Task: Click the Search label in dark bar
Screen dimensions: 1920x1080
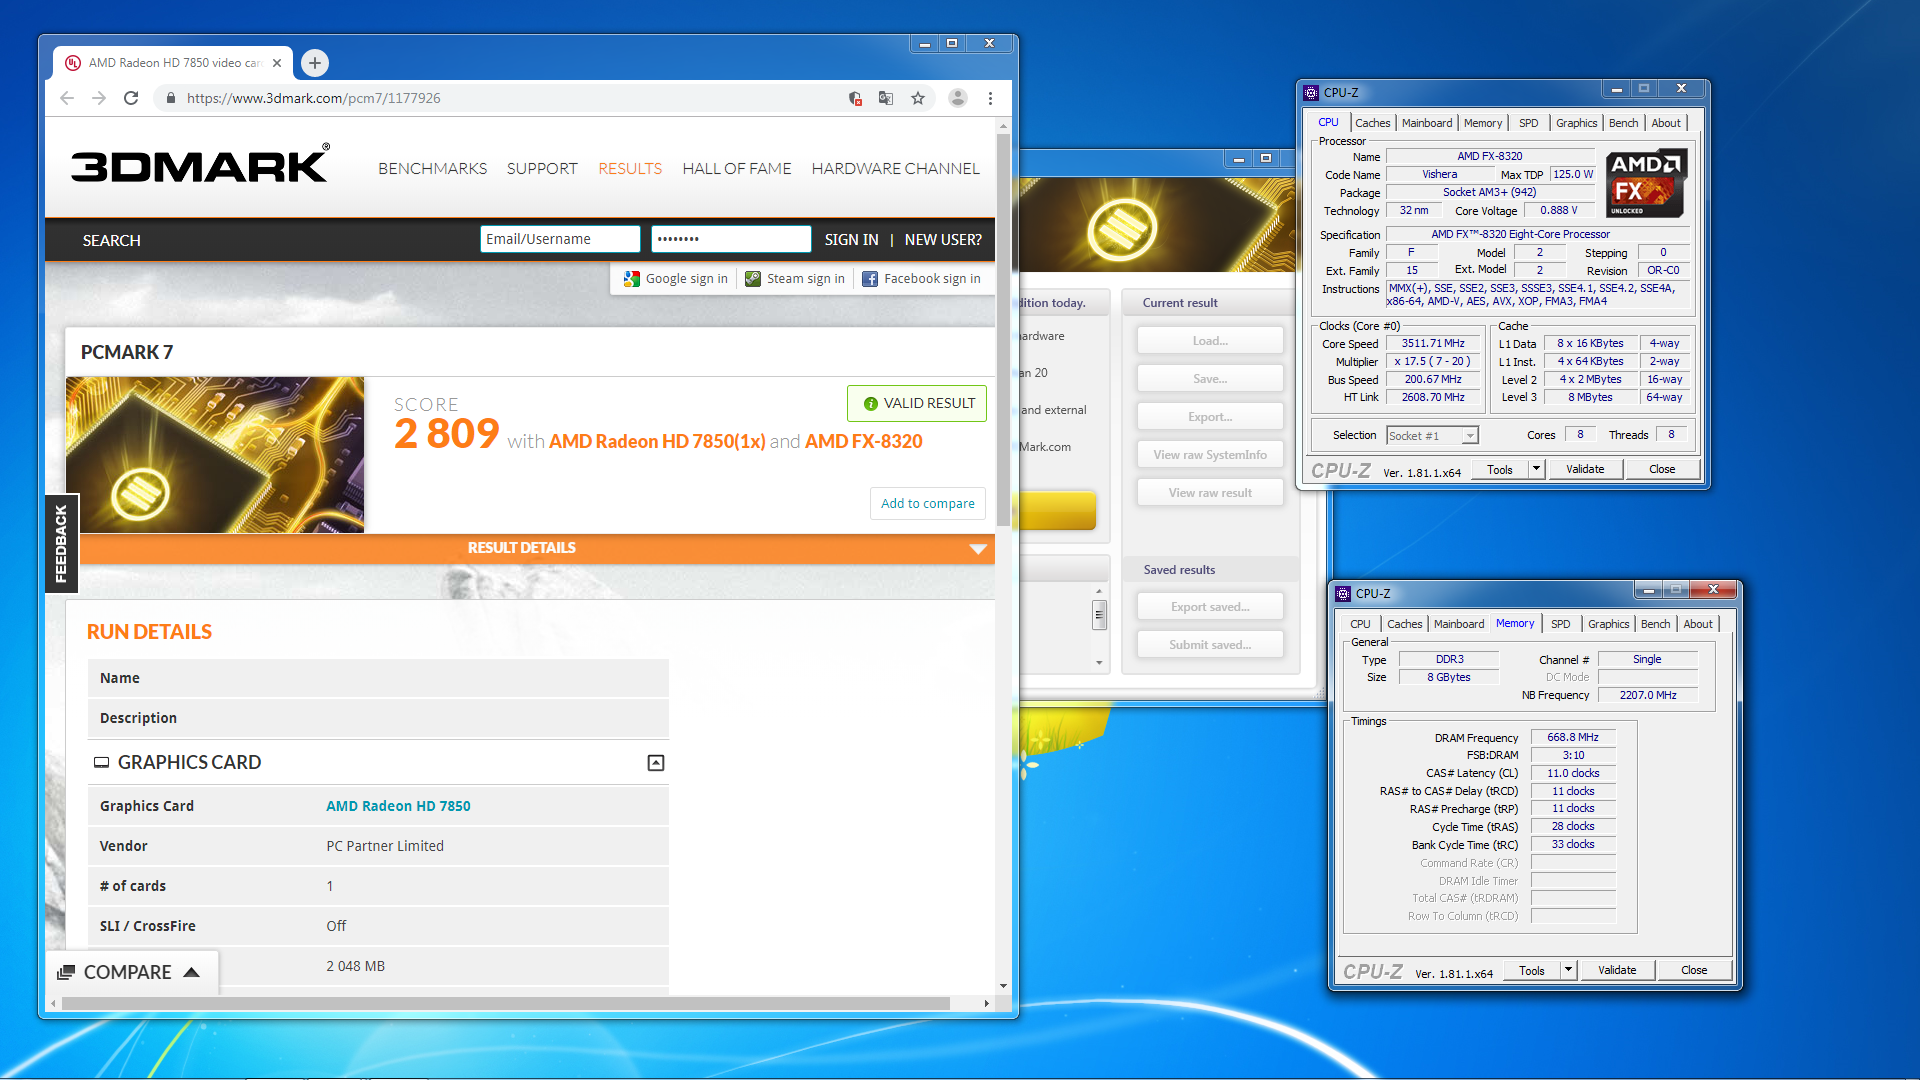Action: (112, 241)
